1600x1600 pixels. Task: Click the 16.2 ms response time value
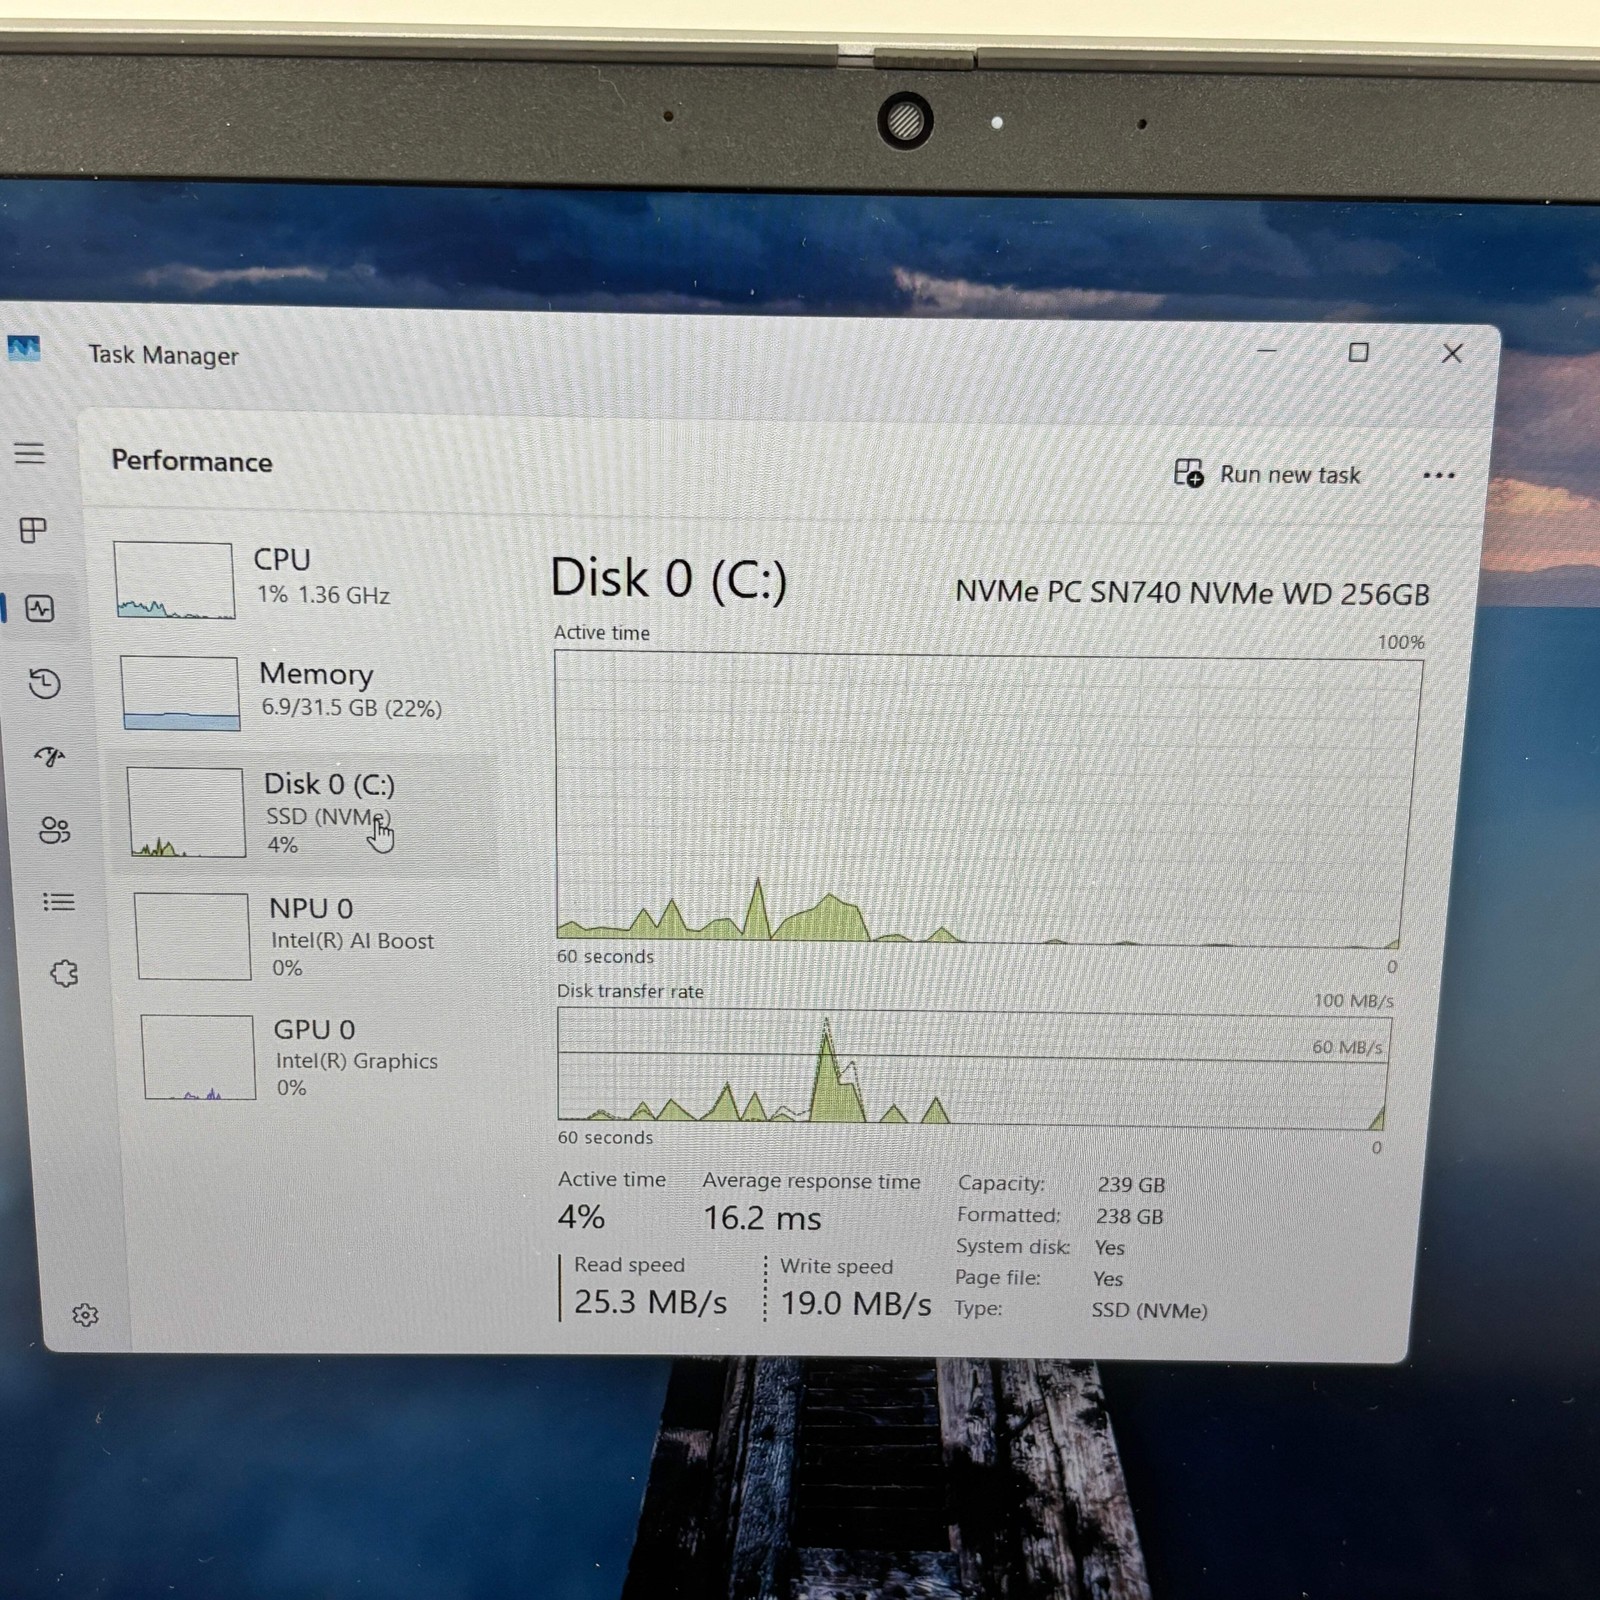pos(762,1218)
